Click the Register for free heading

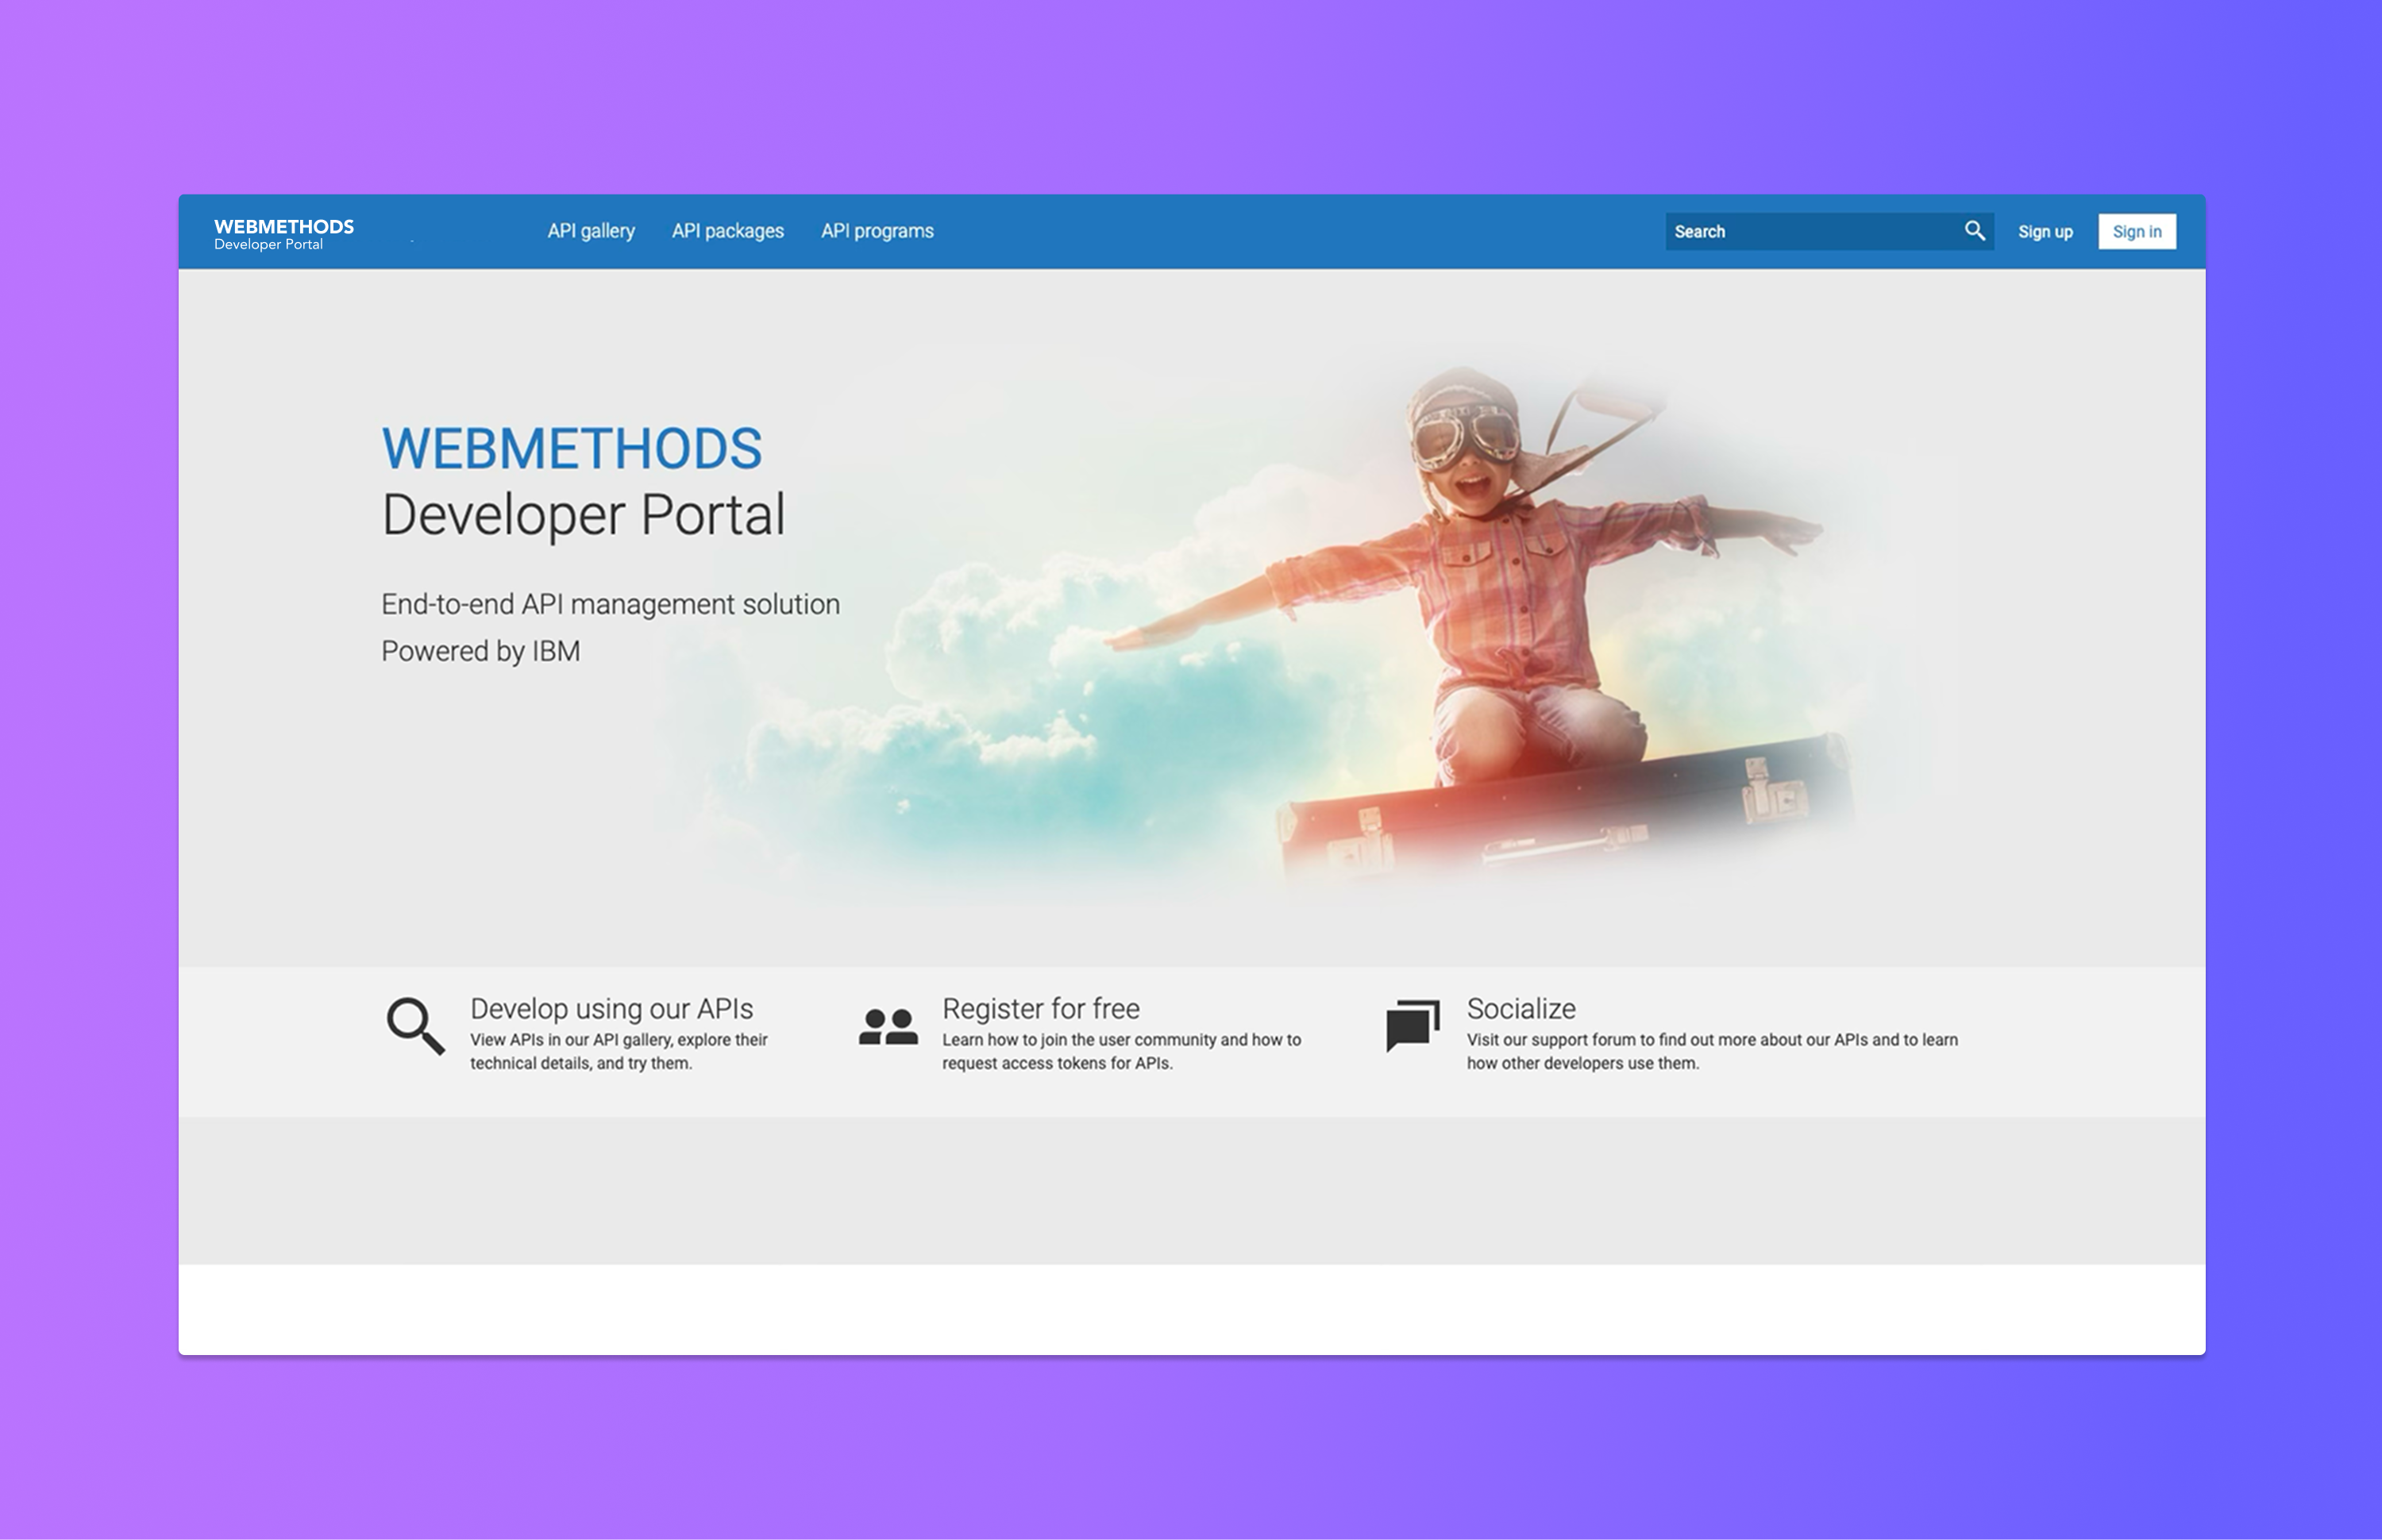pyautogui.click(x=1040, y=1008)
